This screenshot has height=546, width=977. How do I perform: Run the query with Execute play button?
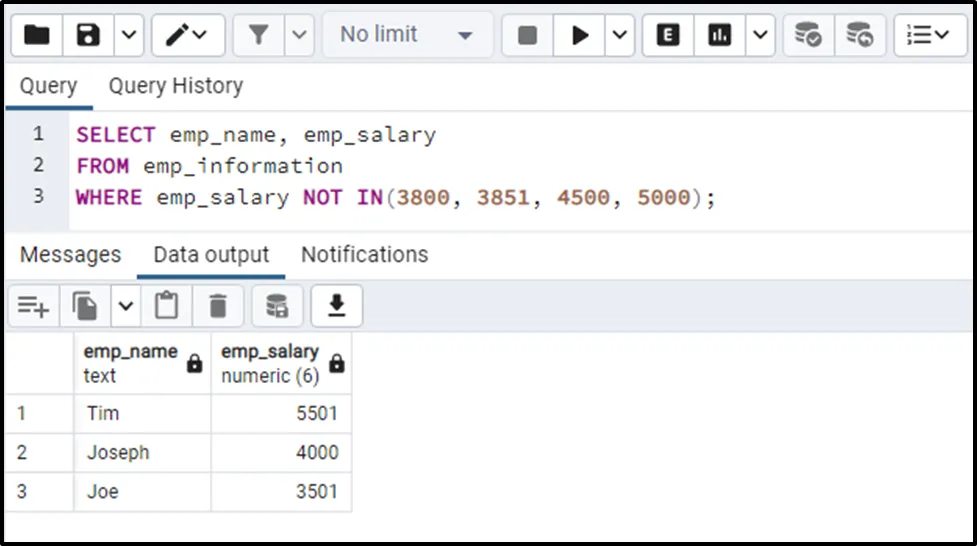click(580, 35)
